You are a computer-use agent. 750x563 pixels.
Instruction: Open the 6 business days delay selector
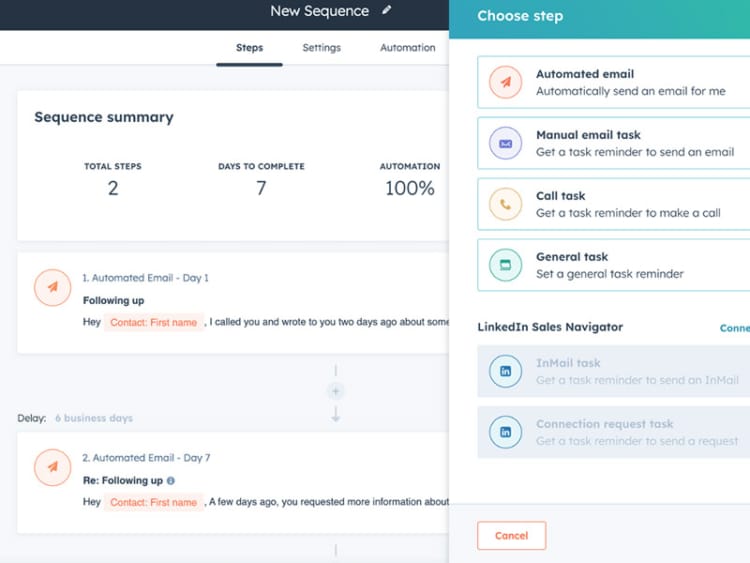pyautogui.click(x=94, y=418)
